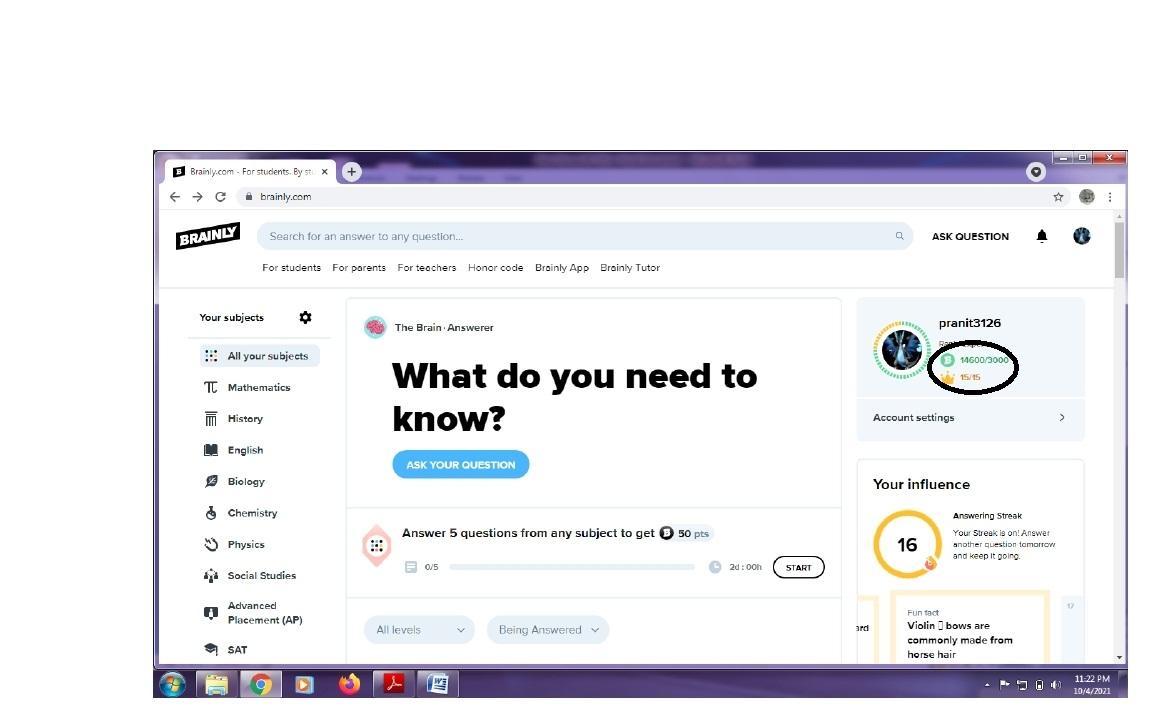Open All levels dropdown
1170x709 pixels.
tap(419, 630)
